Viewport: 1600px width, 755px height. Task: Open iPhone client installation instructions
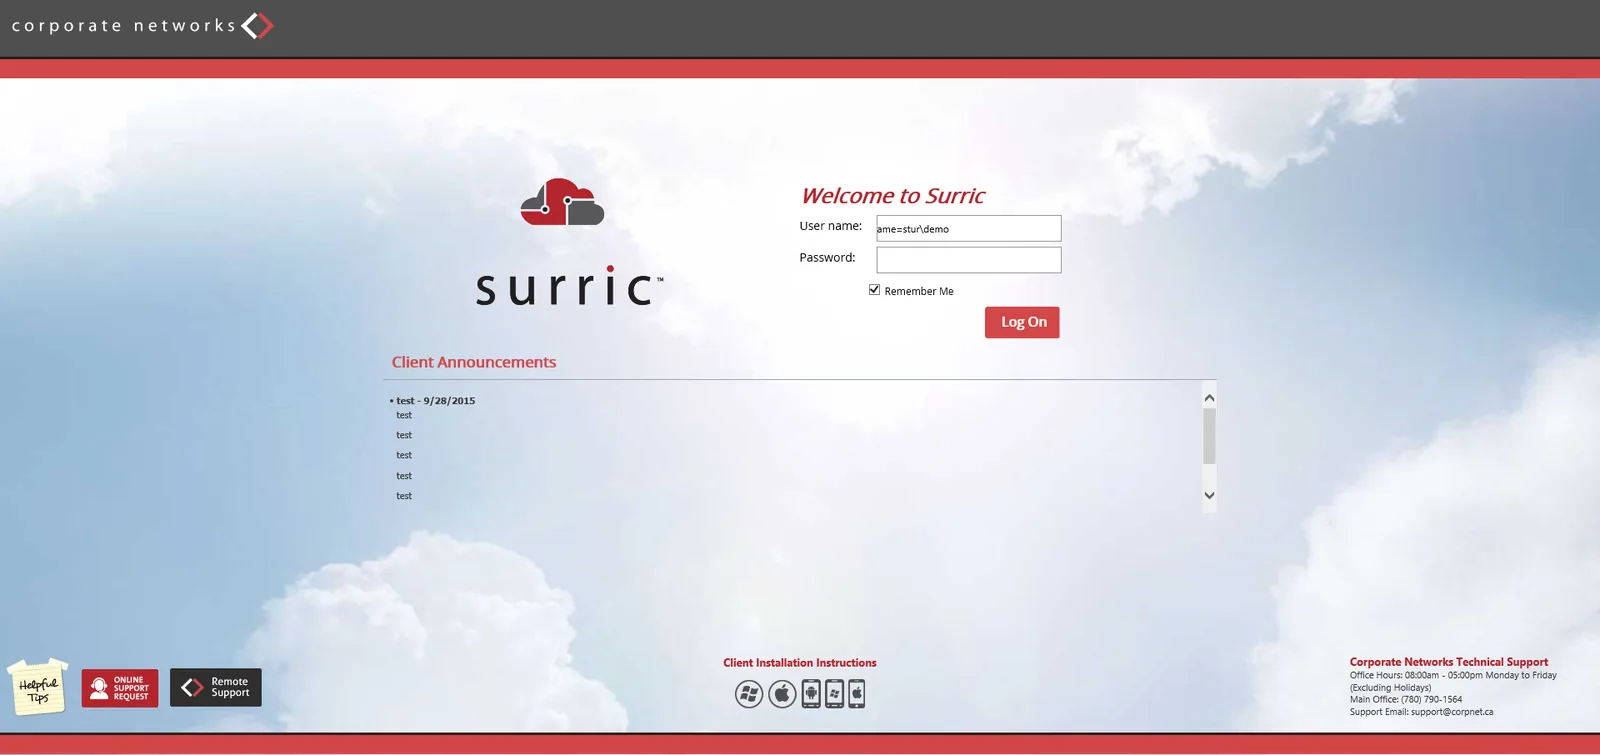(x=857, y=693)
